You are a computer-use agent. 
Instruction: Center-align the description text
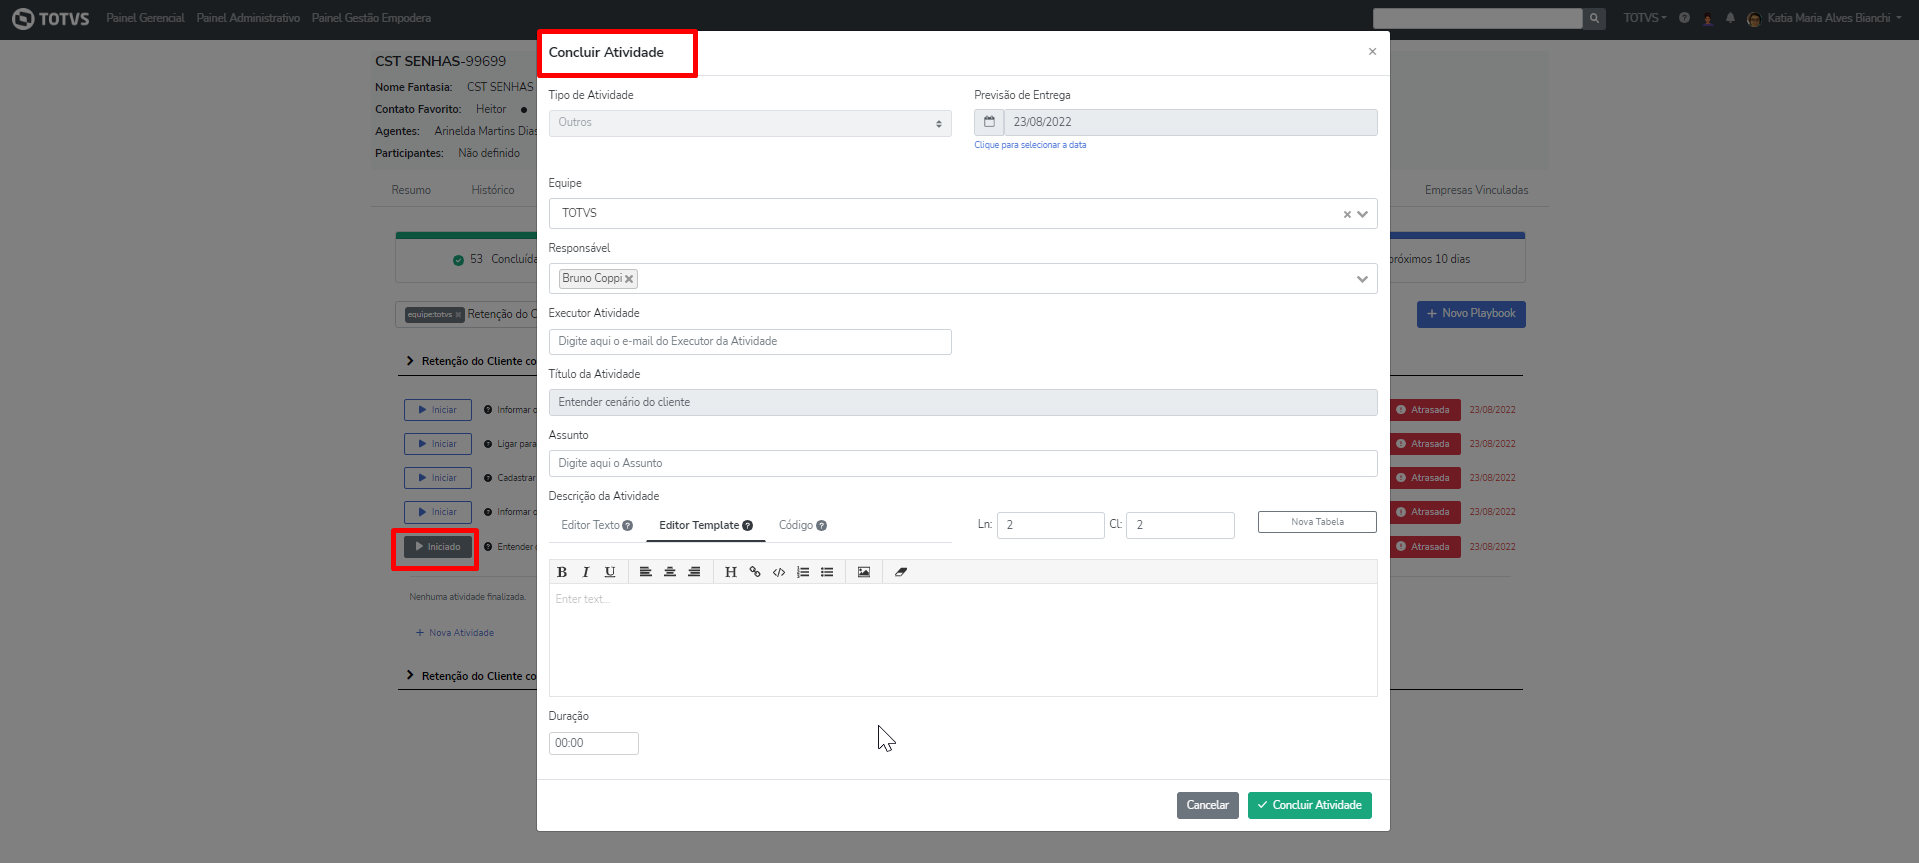tap(670, 572)
